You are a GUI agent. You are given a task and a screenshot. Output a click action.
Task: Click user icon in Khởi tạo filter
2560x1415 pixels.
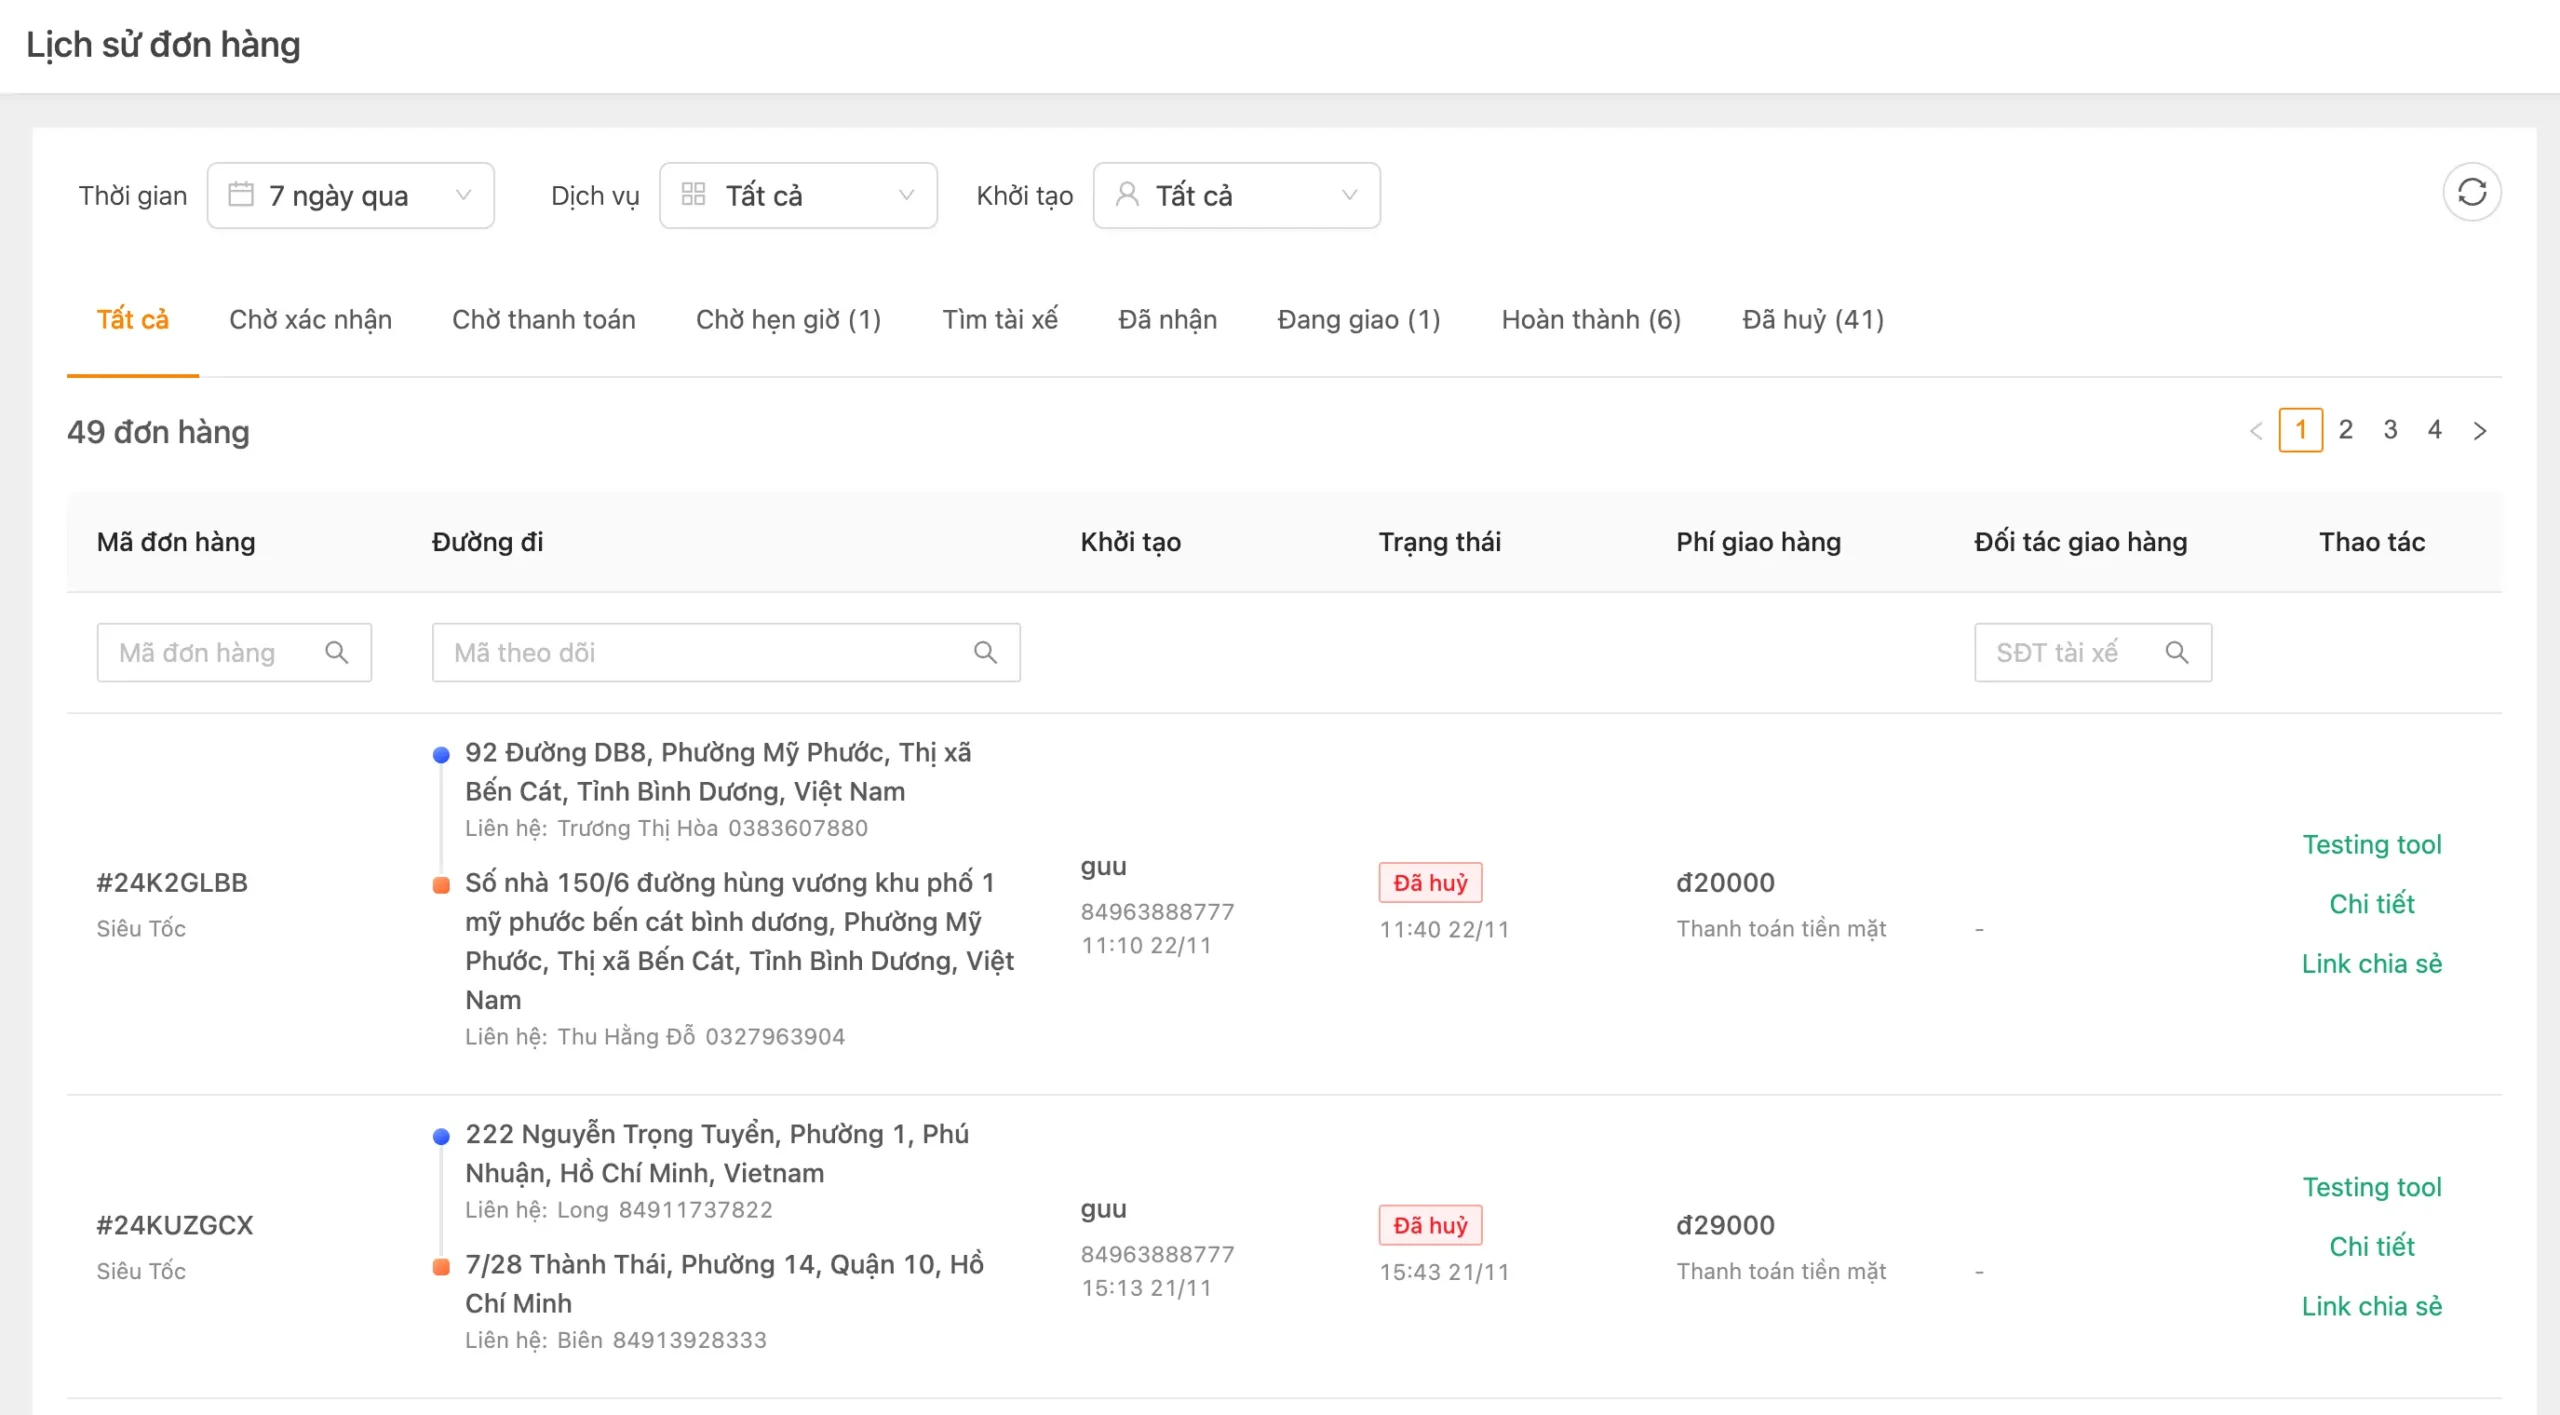click(1127, 194)
